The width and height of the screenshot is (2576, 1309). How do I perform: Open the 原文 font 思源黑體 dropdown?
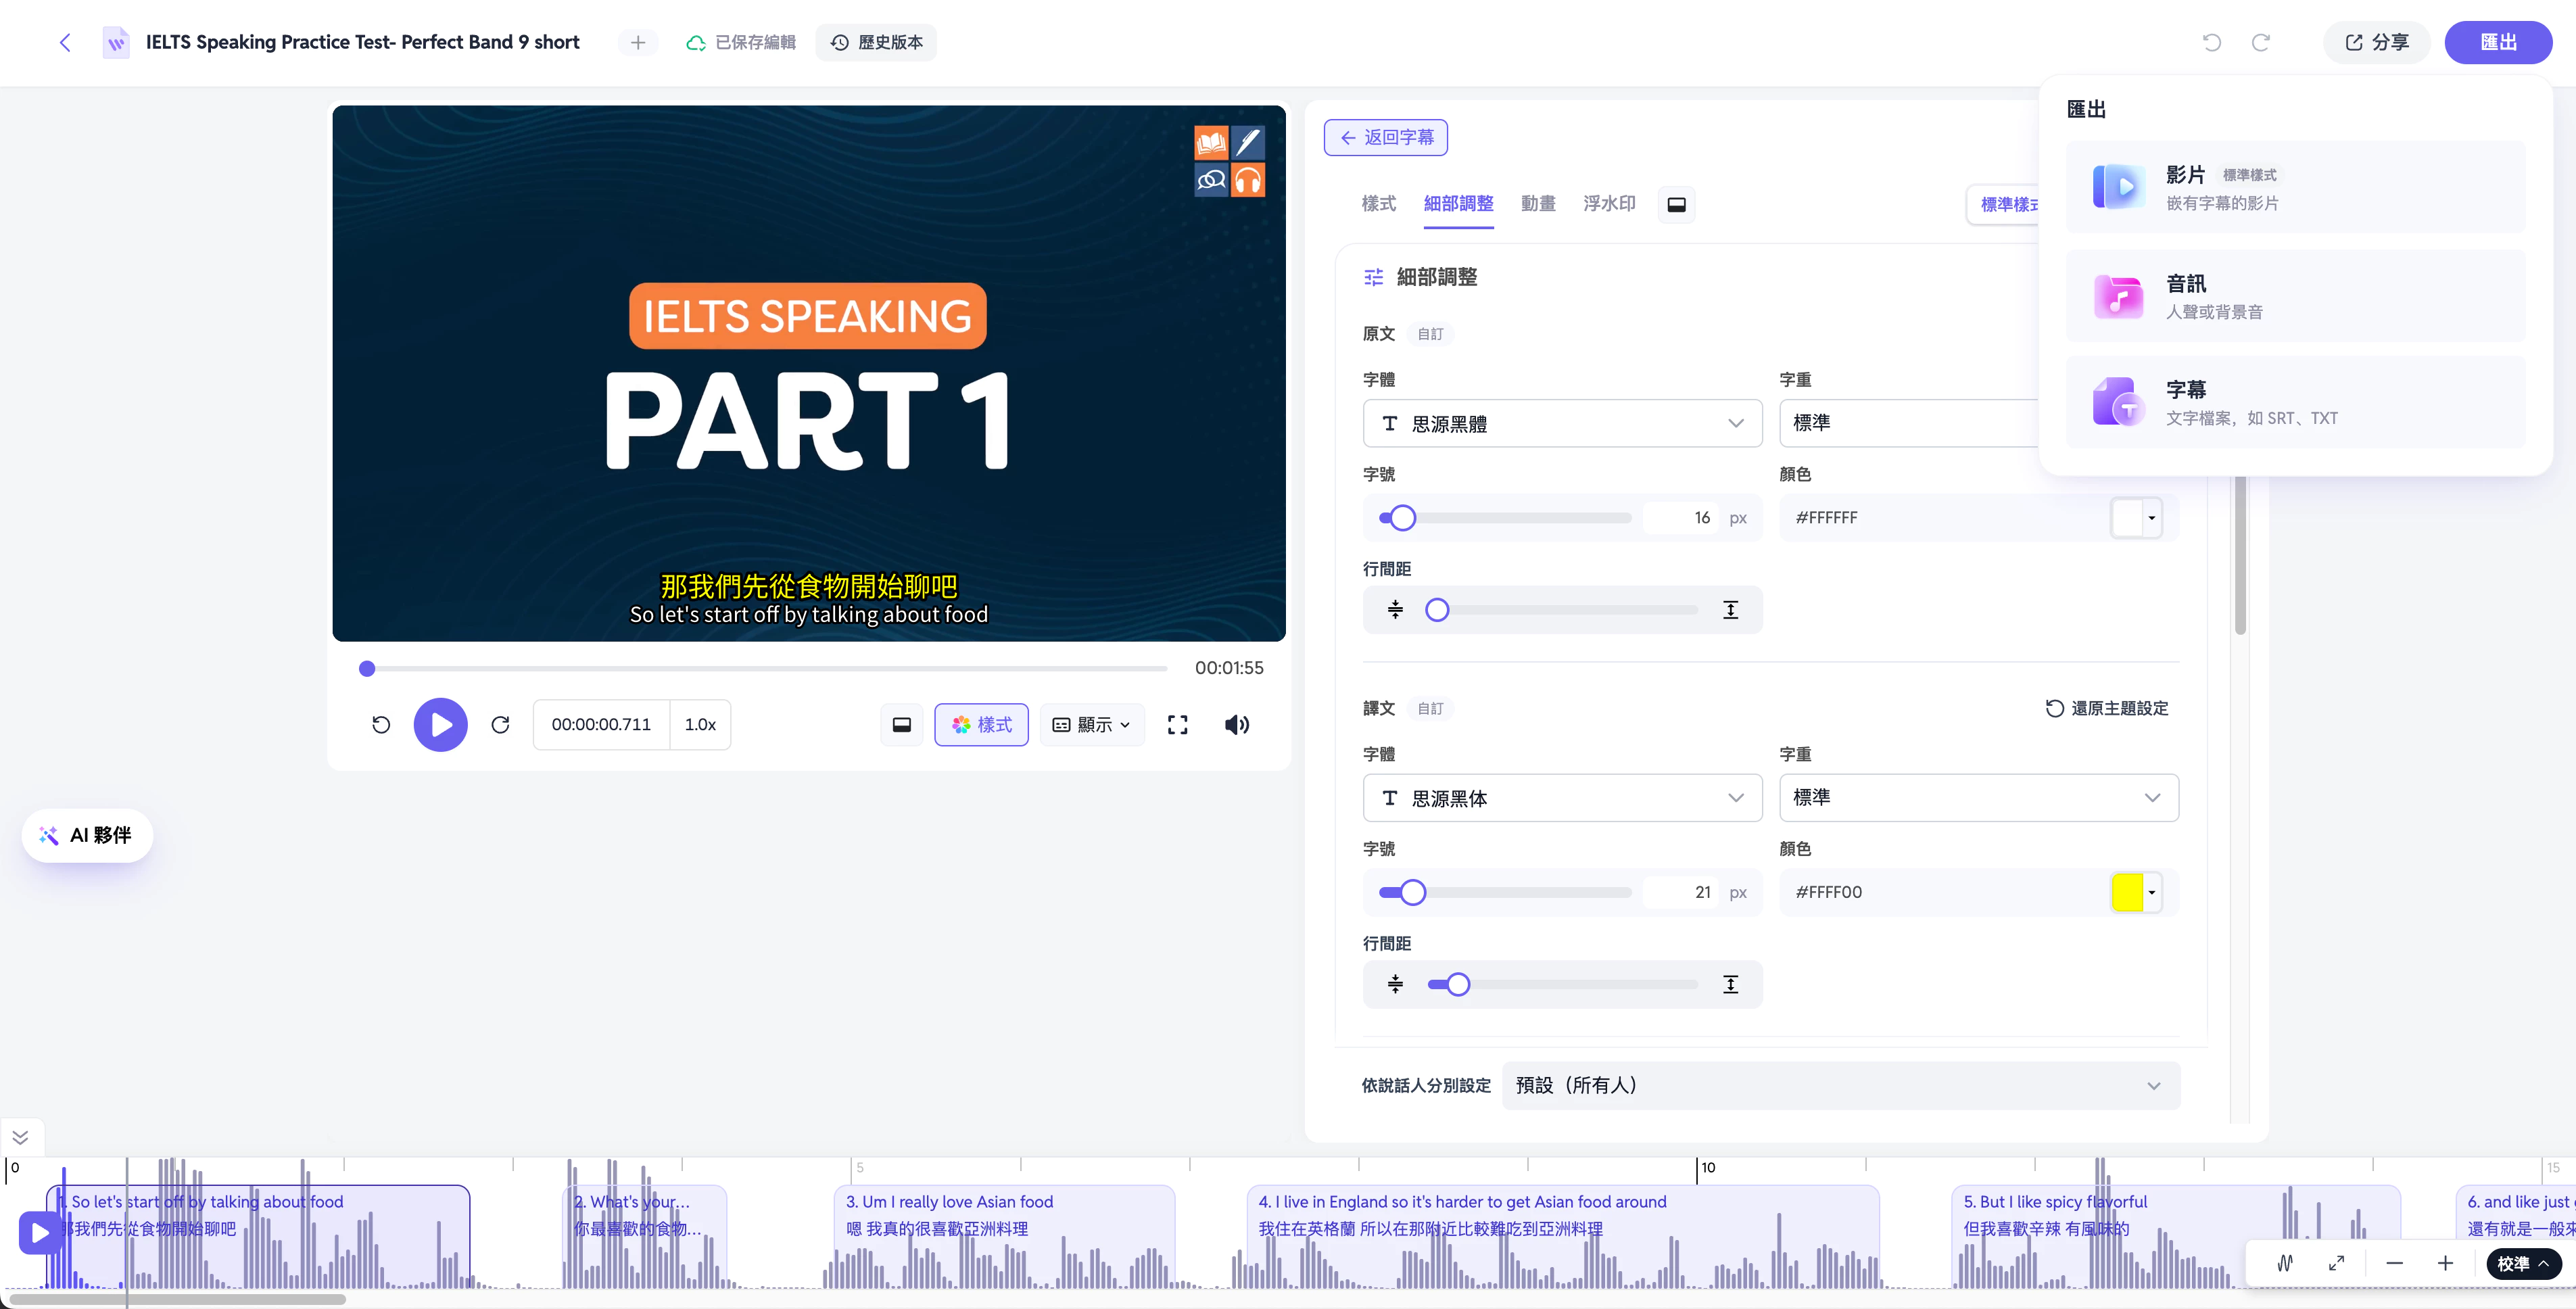point(1562,423)
